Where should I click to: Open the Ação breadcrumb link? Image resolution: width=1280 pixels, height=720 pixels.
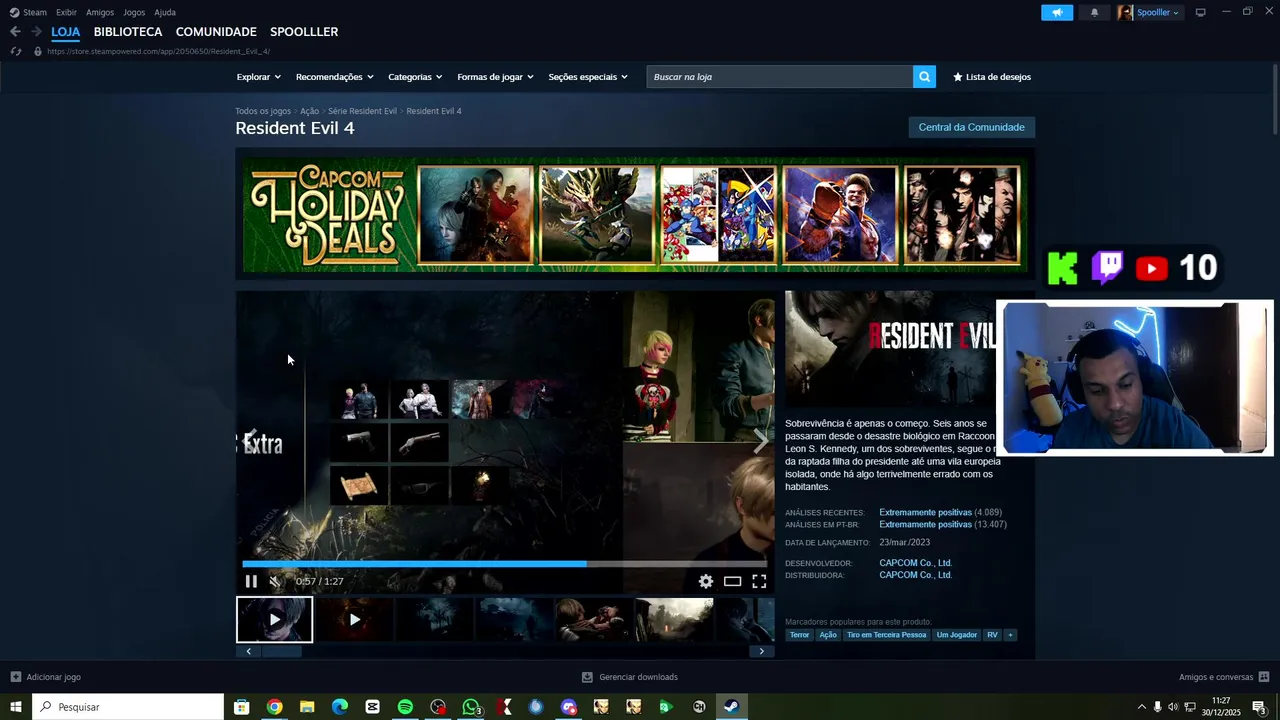(309, 111)
